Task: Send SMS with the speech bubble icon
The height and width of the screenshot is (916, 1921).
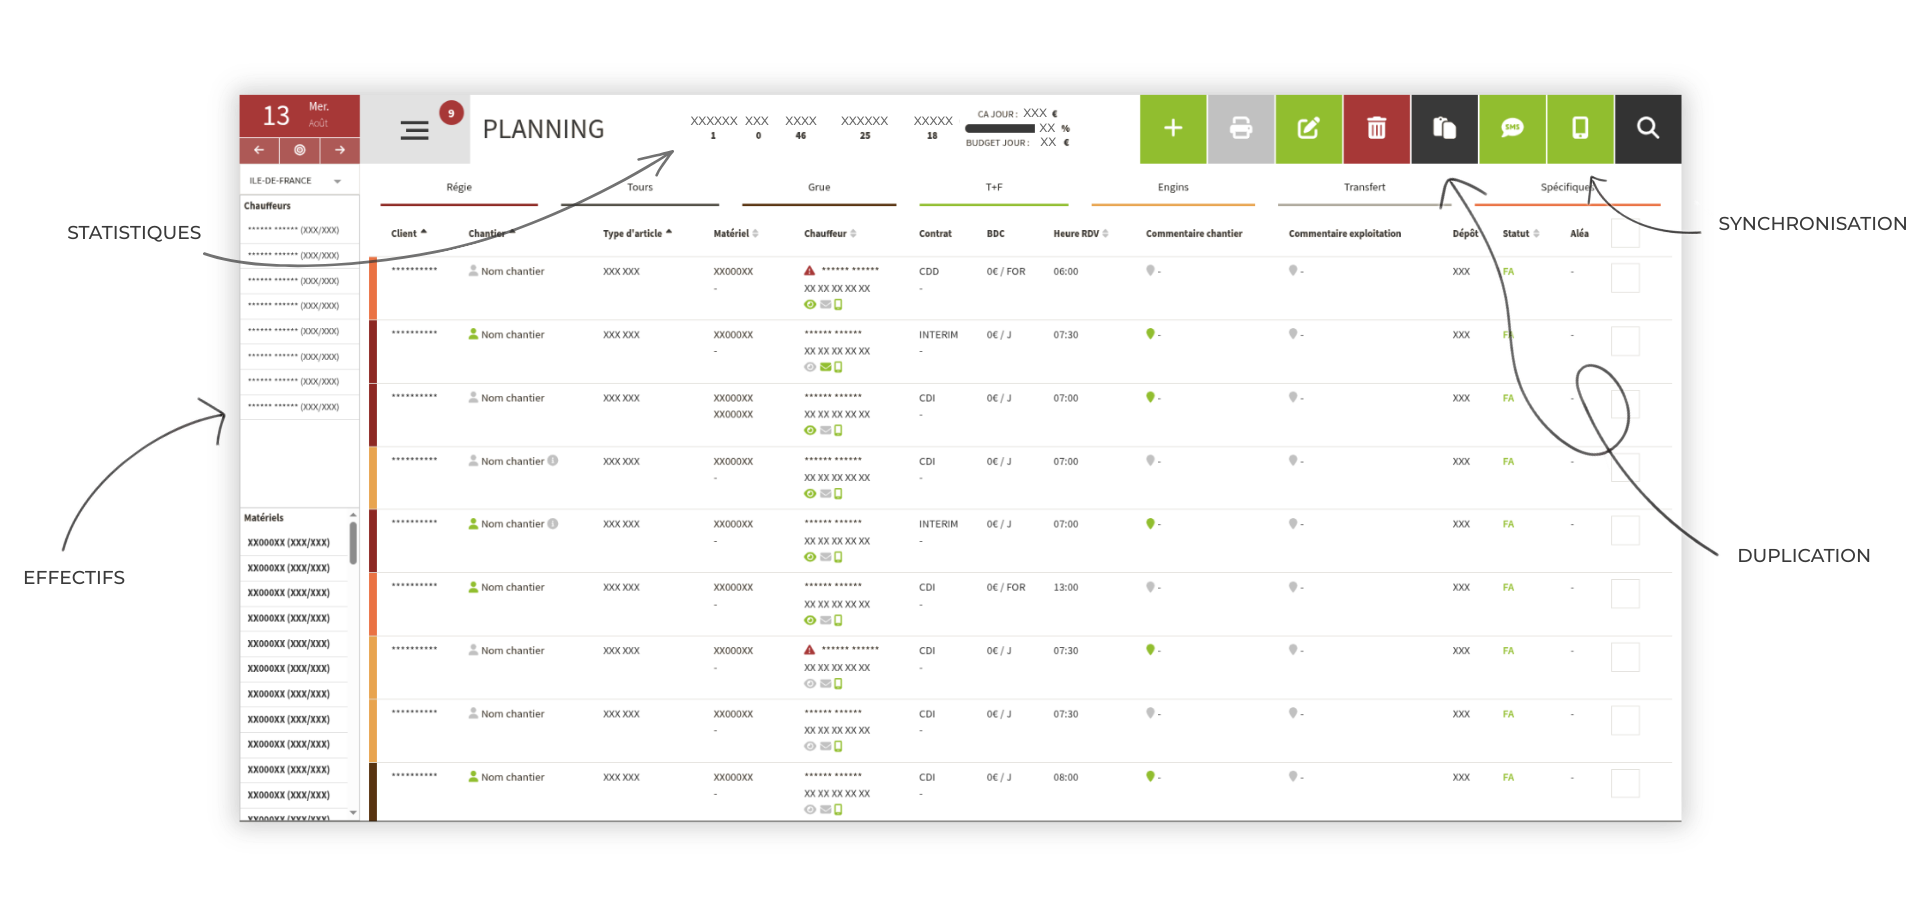Action: click(x=1512, y=128)
